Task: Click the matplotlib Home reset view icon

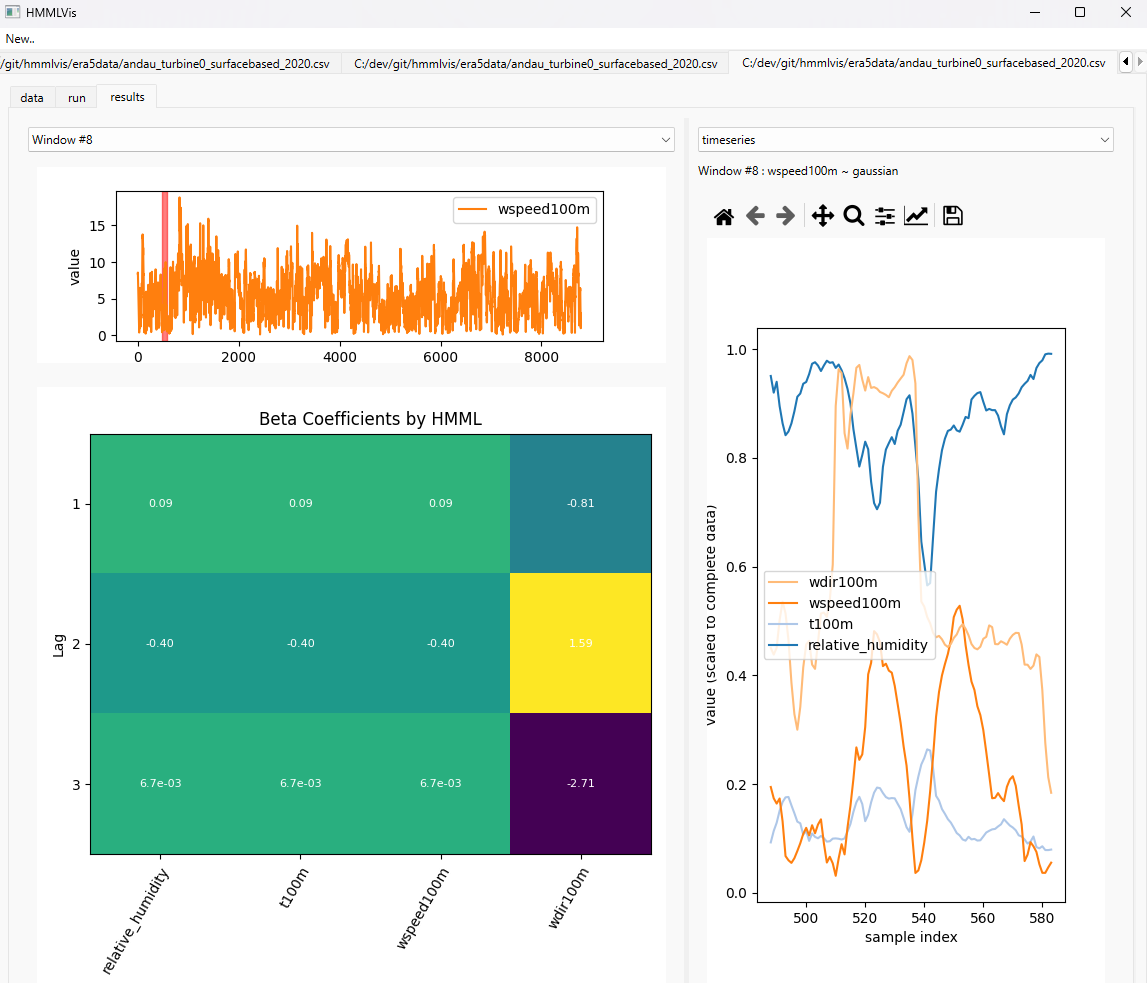Action: click(x=724, y=216)
